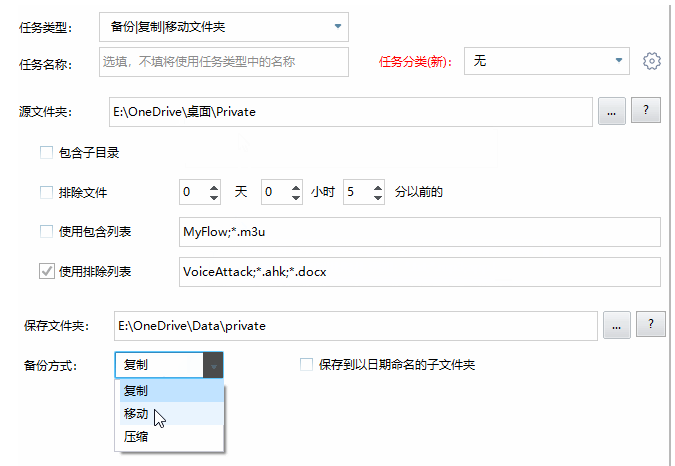This screenshot has height=466, width=675.
Task: Increase the days spinner value
Action: [x=214, y=187]
